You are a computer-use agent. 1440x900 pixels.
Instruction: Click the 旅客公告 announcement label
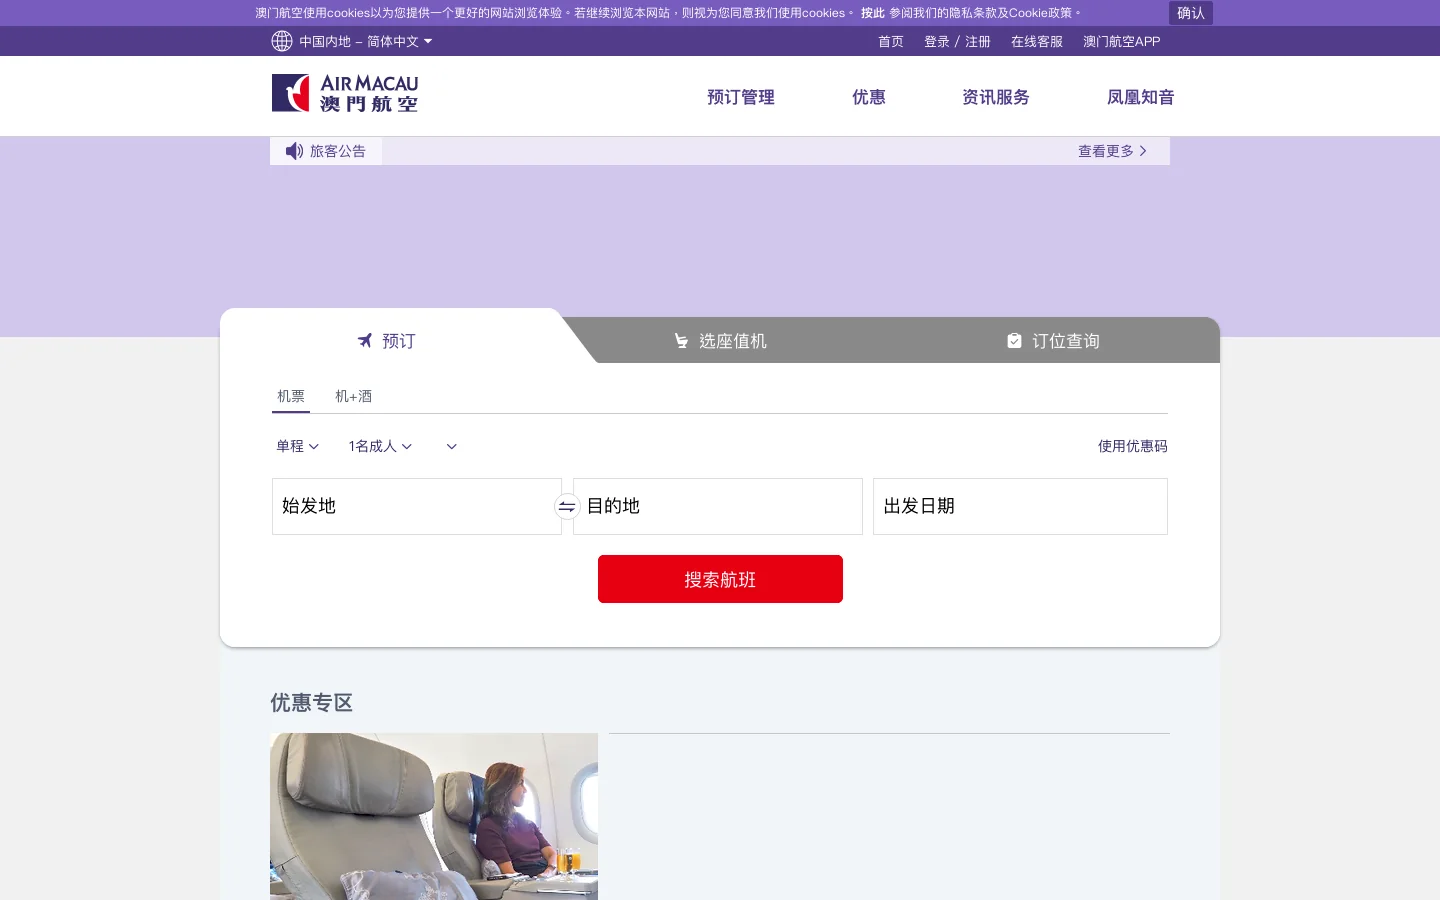tap(338, 151)
